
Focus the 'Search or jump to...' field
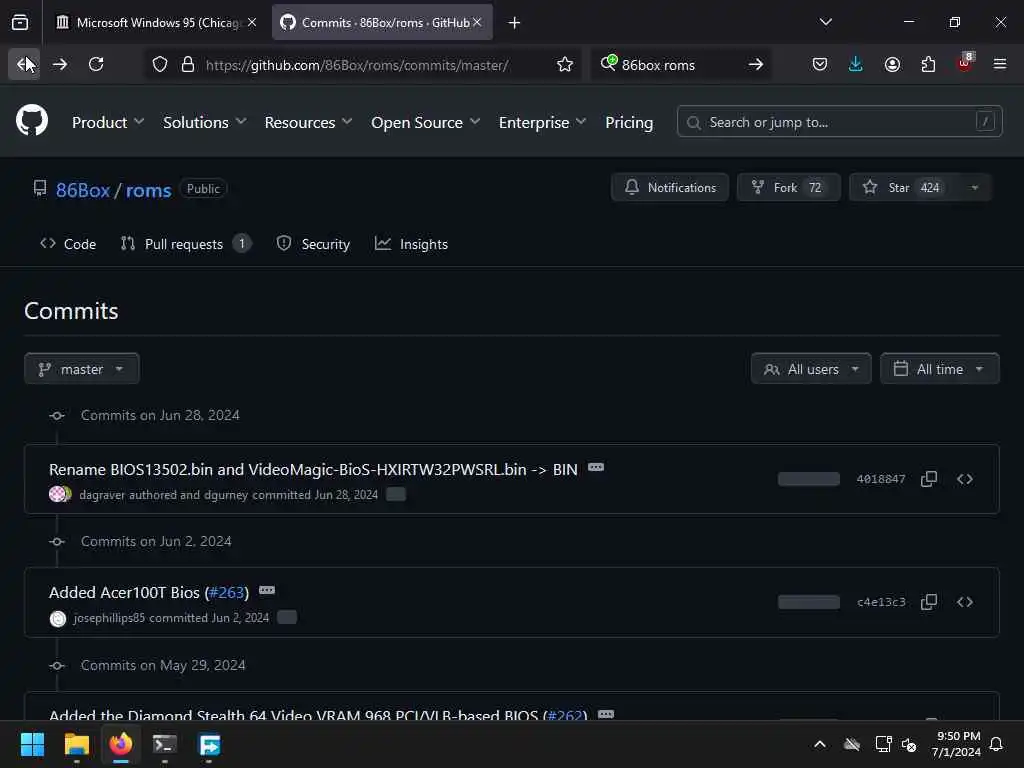[839, 121]
